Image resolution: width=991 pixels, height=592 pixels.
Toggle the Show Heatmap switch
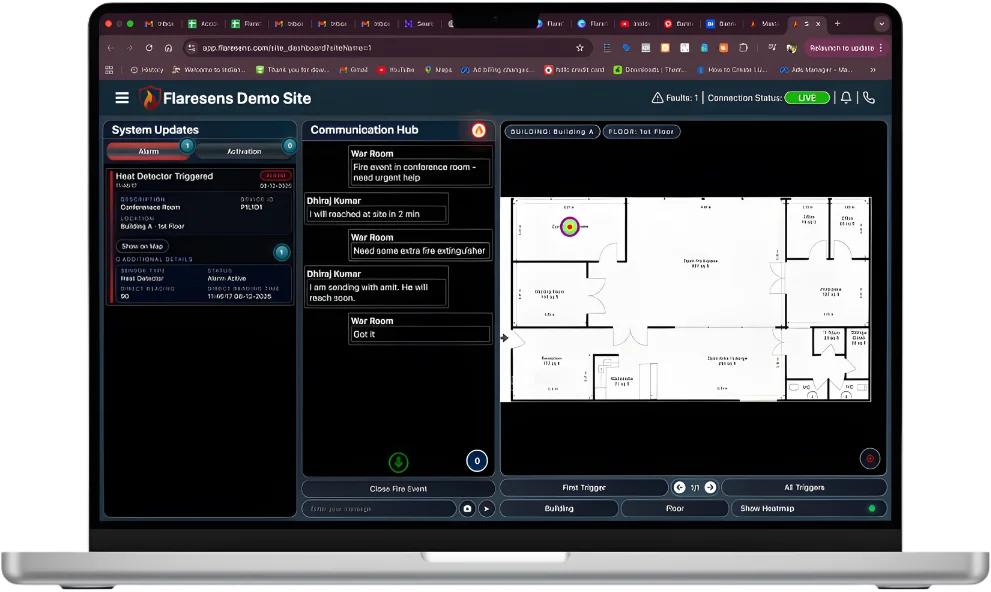coord(871,509)
